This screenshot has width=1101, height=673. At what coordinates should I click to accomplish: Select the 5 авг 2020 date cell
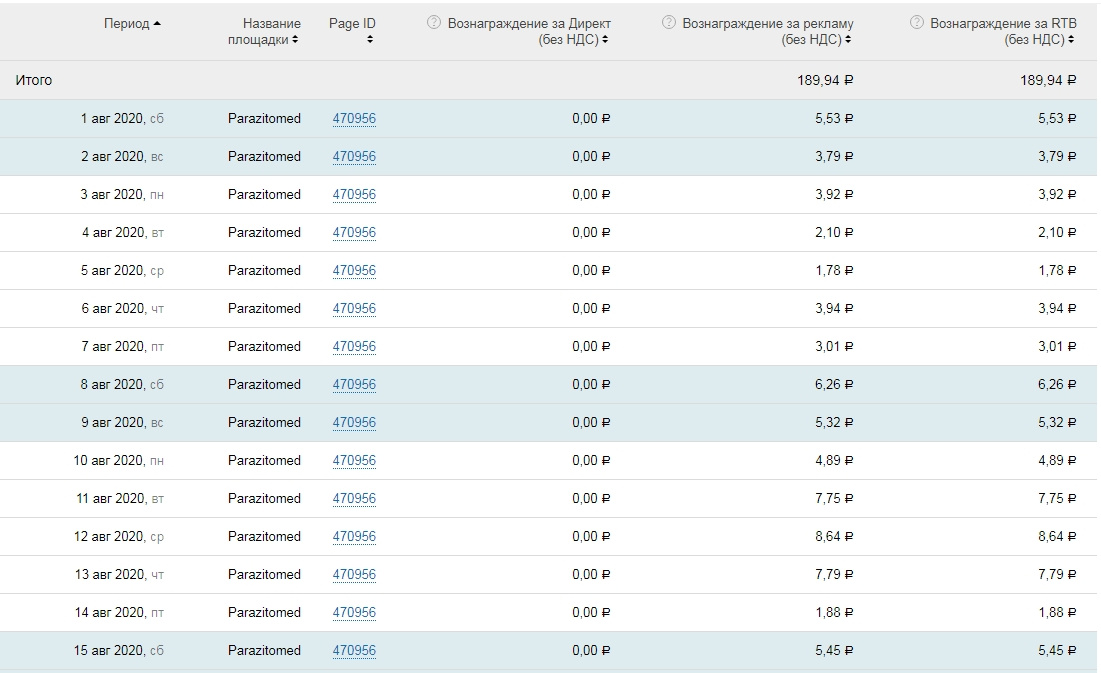coord(113,271)
